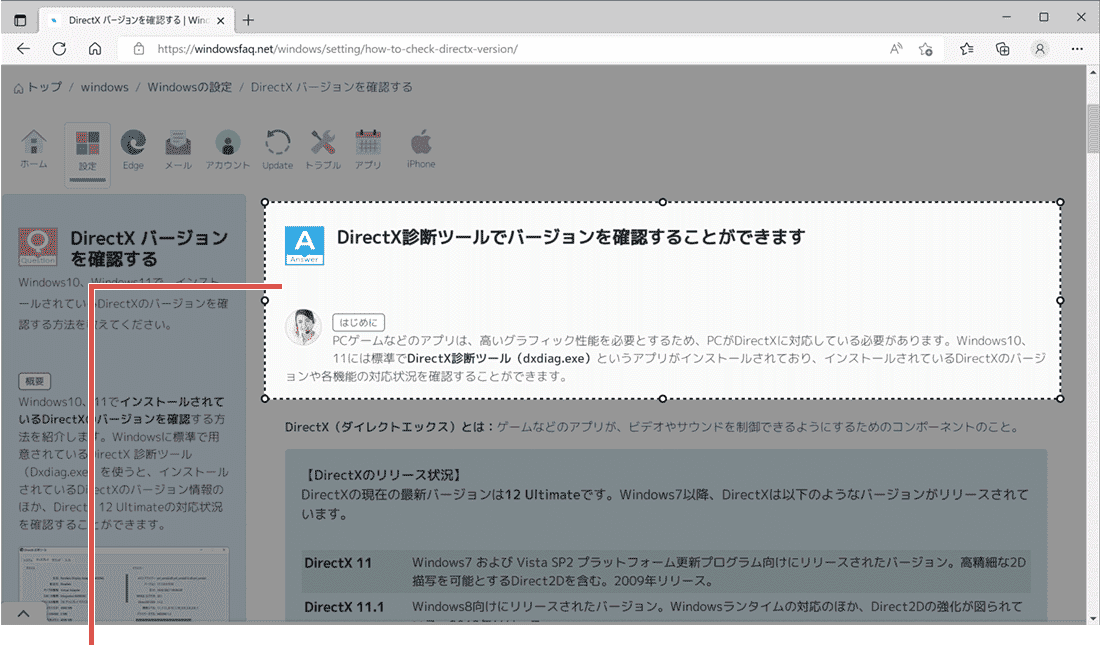Click the DirectX 11 table row label
Screen dimensions: 1100x645
338,563
